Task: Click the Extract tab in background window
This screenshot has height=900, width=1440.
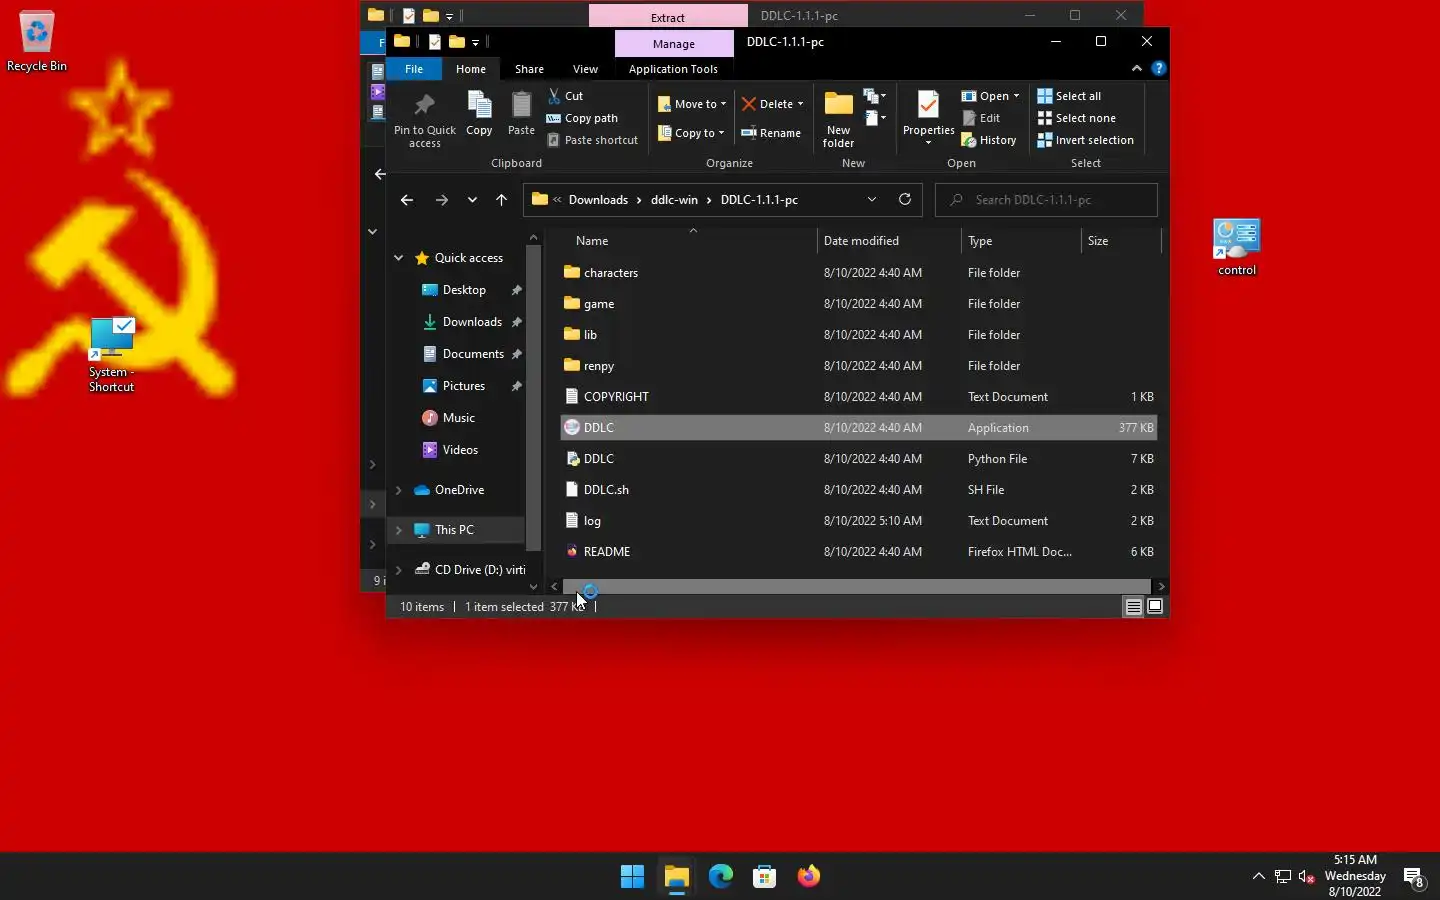Action: pyautogui.click(x=667, y=17)
